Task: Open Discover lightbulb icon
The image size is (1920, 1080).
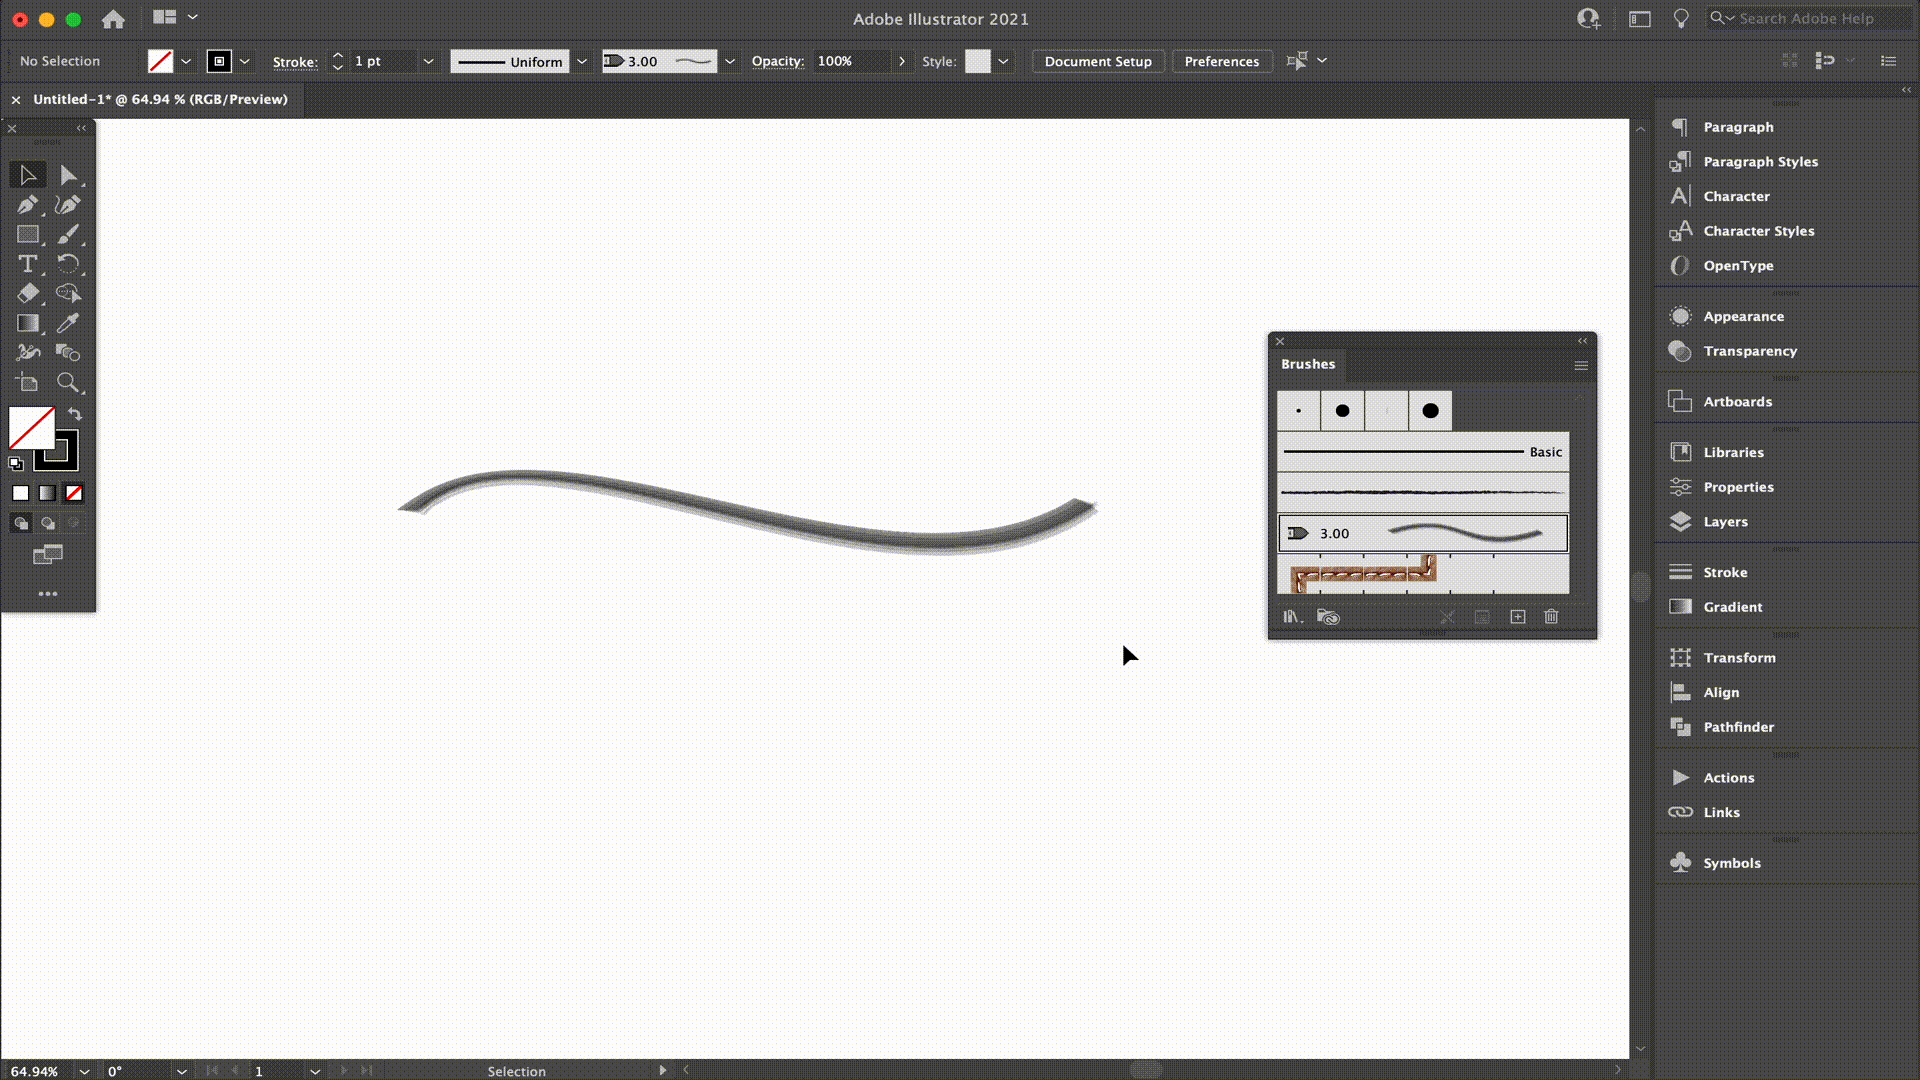Action: click(1681, 19)
